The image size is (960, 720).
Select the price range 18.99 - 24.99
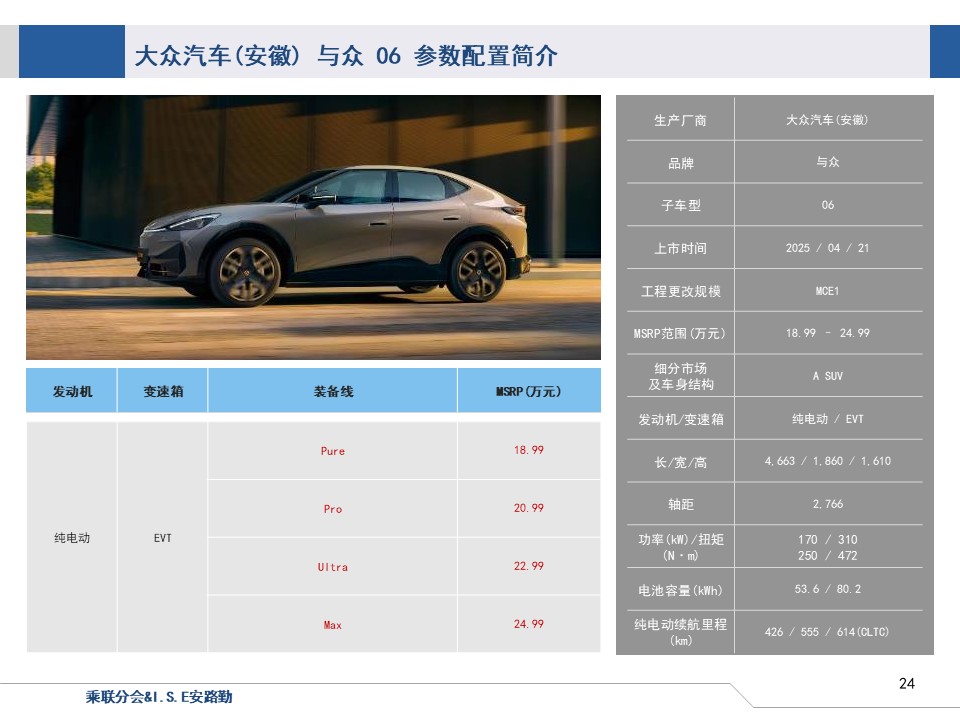828,333
